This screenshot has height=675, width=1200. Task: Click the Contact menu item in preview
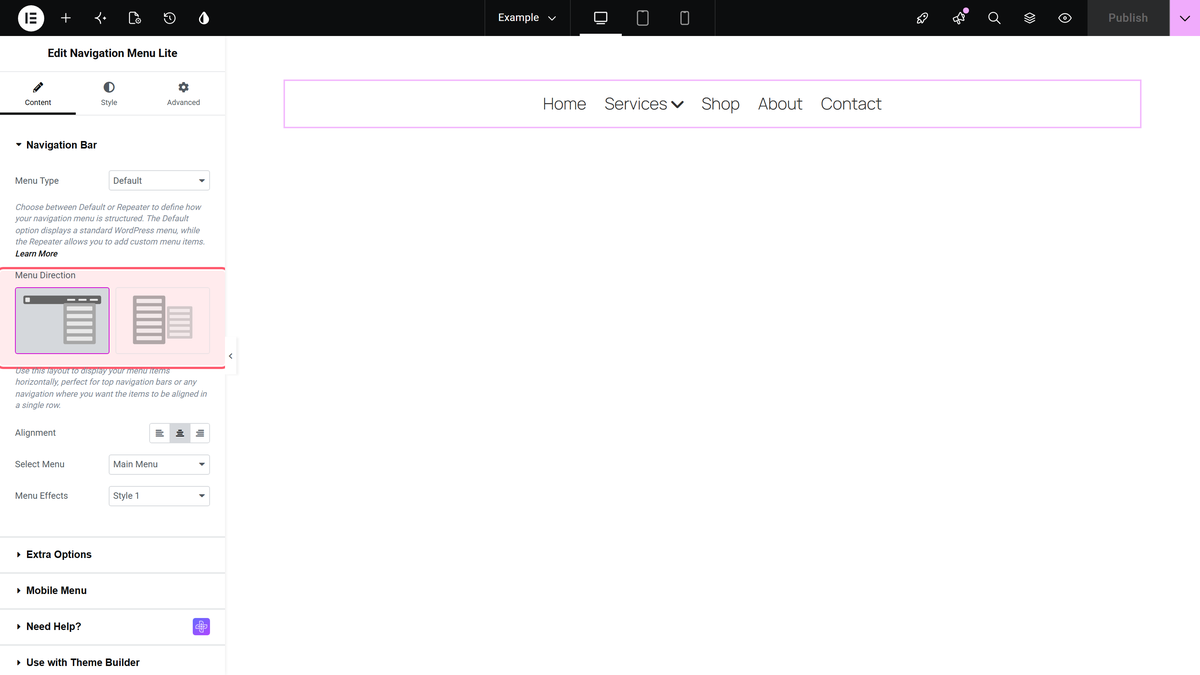(851, 104)
